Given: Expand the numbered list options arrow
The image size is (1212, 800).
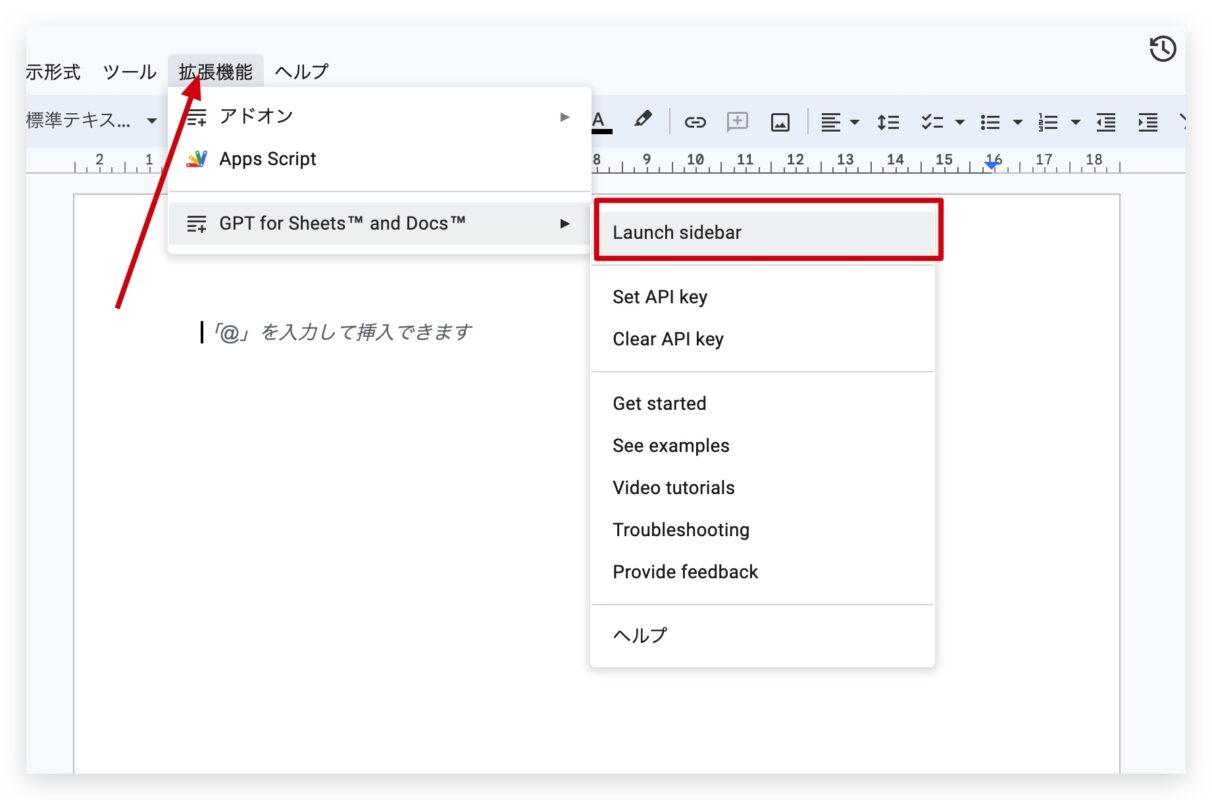Looking at the screenshot, I should (1075, 122).
